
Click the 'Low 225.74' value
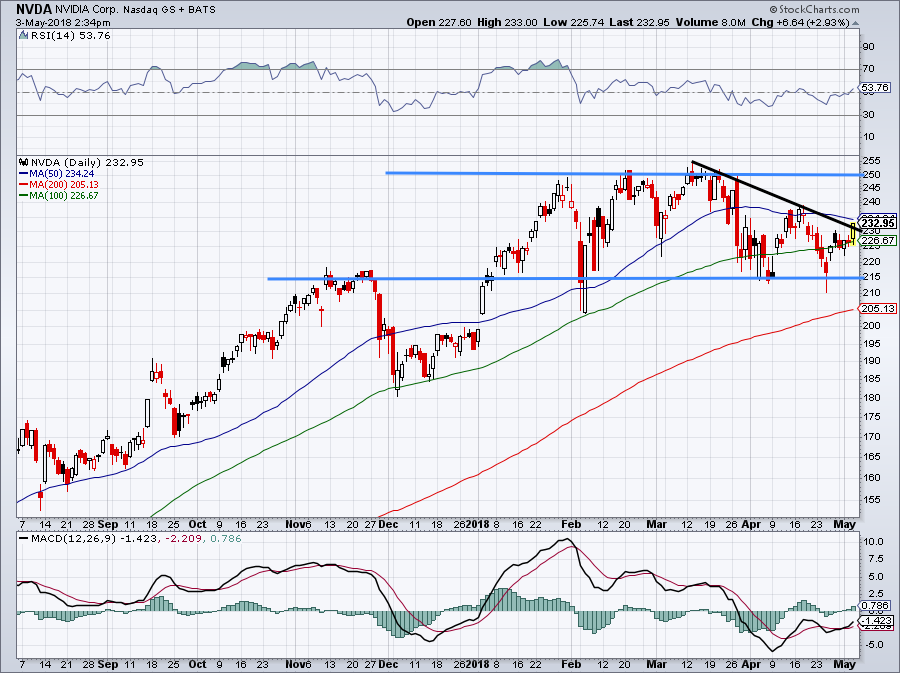coord(573,22)
